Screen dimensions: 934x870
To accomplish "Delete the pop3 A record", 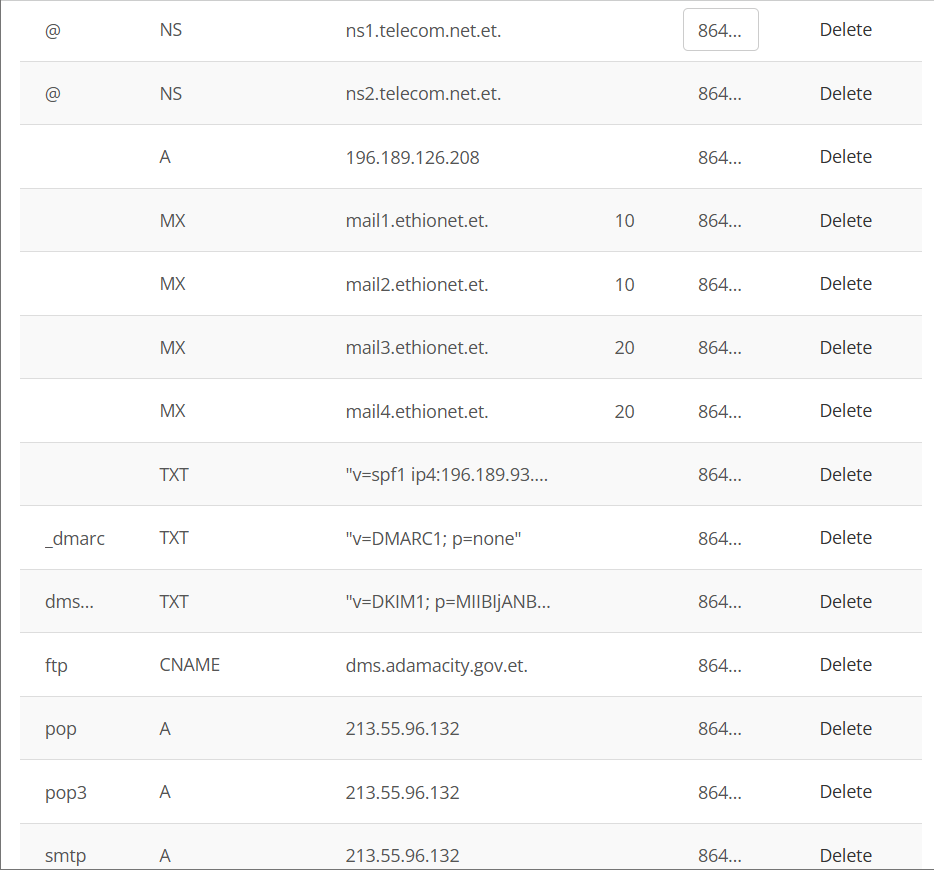I will pos(845,792).
